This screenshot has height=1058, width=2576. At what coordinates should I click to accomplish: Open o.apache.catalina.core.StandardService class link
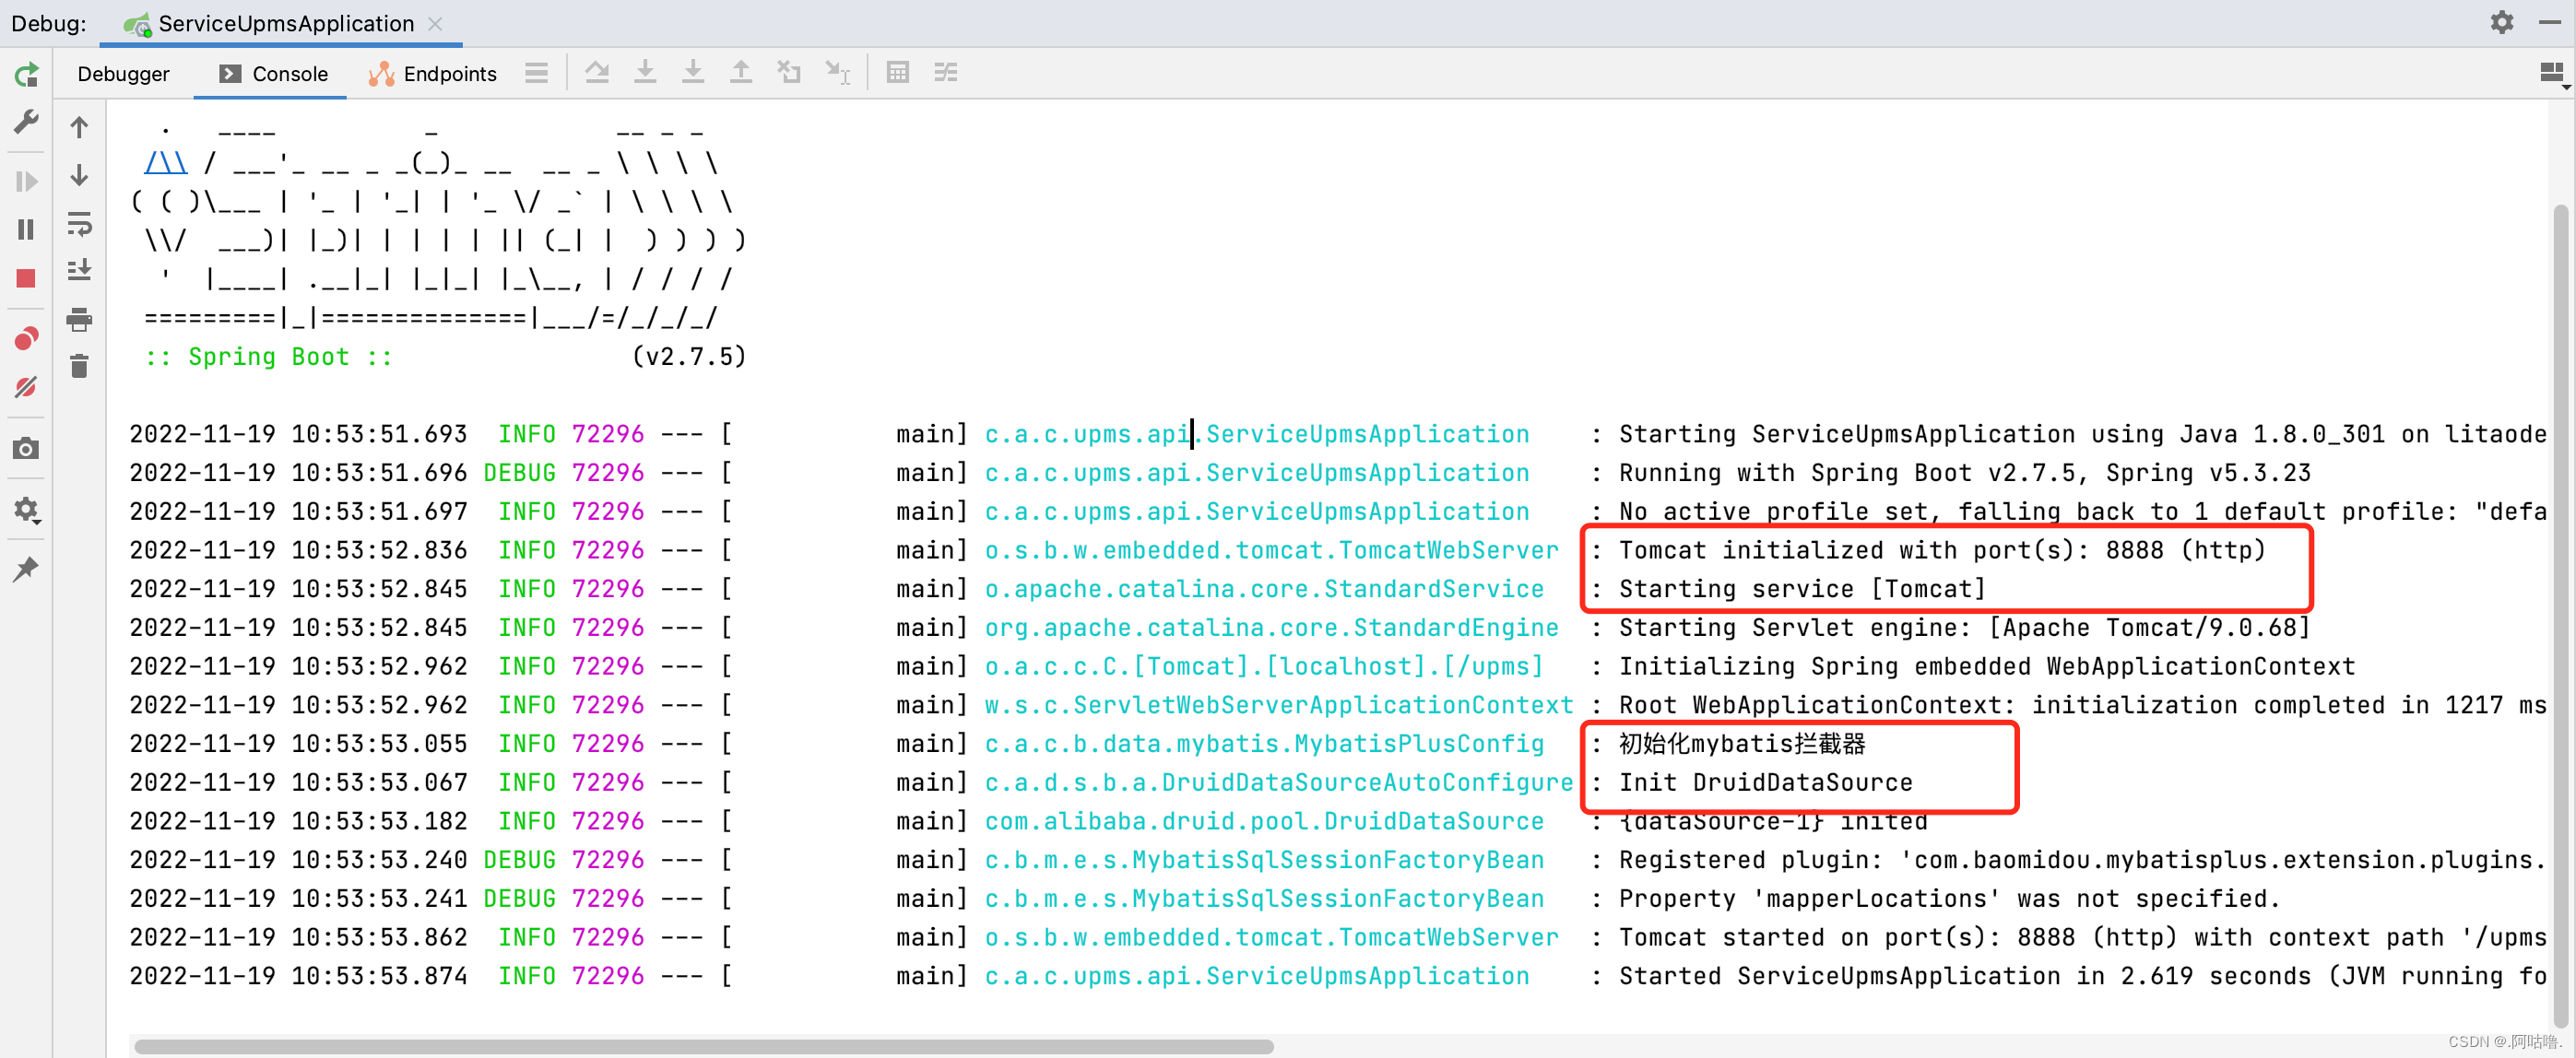[1264, 589]
